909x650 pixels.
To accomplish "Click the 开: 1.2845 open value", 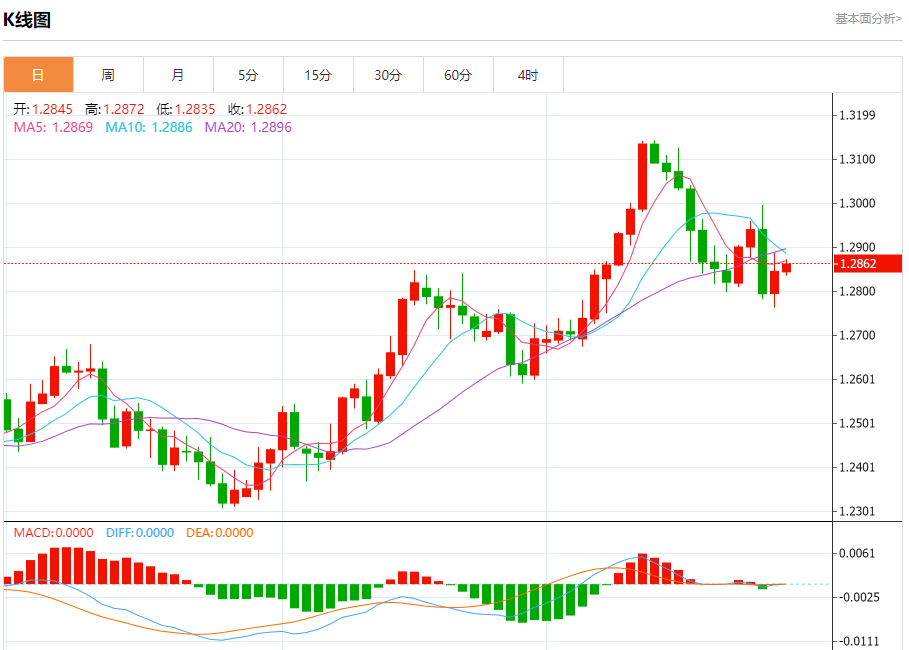I will click(x=43, y=109).
